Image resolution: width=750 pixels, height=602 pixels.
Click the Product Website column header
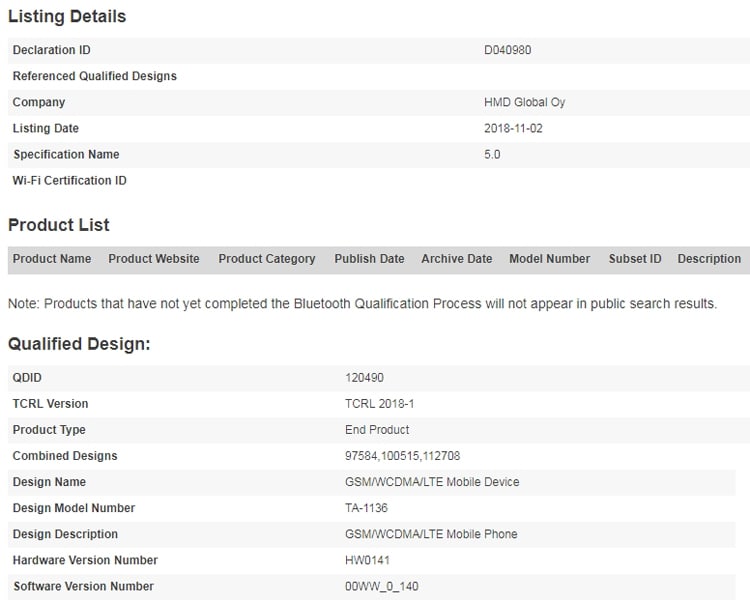tap(154, 259)
